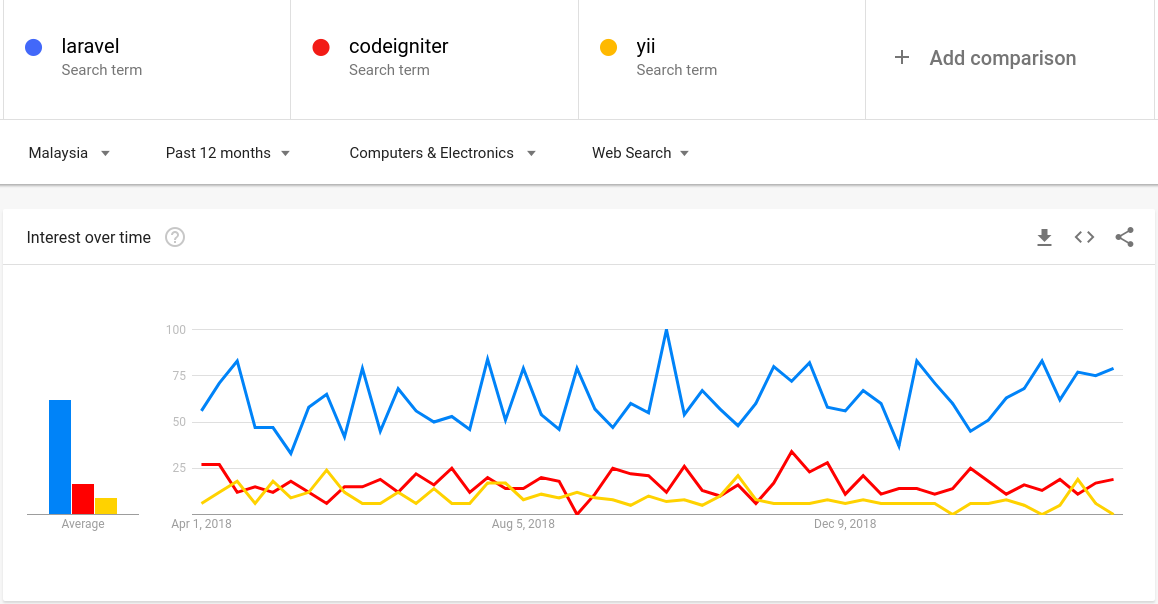Open the Interest over time help icon
The height and width of the screenshot is (604, 1158).
[175, 237]
